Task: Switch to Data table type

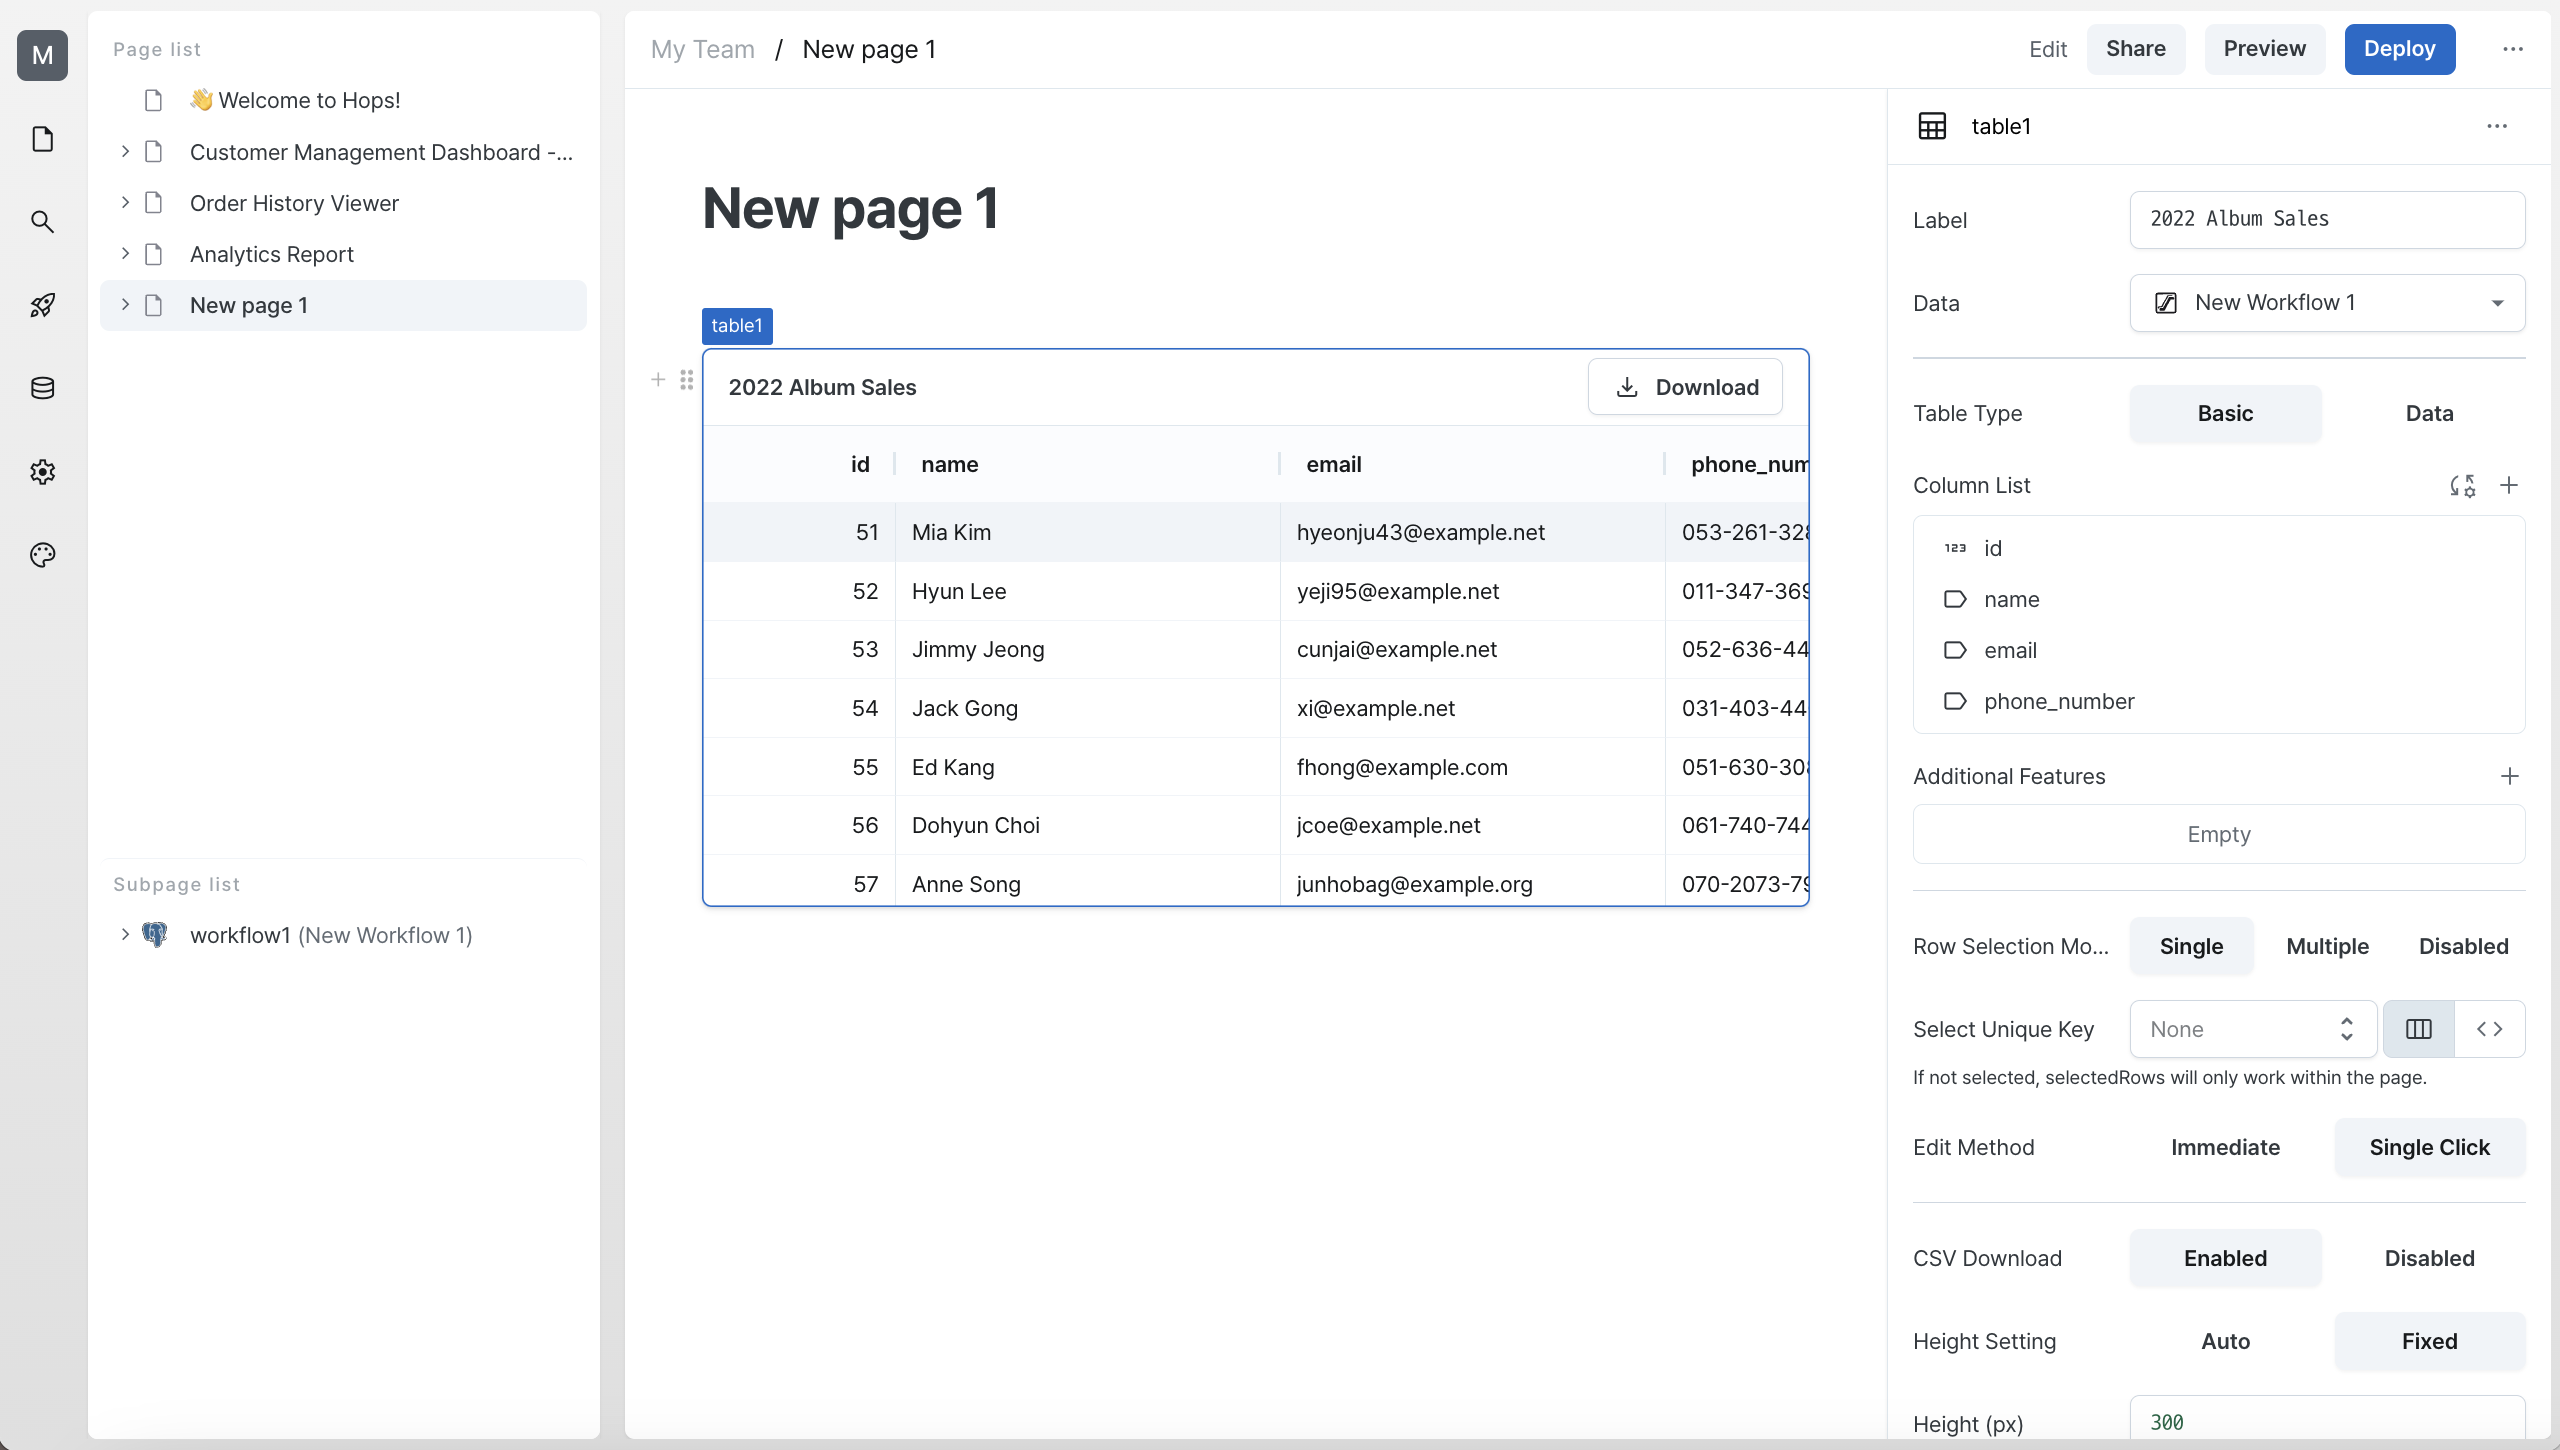Action: (x=2430, y=413)
